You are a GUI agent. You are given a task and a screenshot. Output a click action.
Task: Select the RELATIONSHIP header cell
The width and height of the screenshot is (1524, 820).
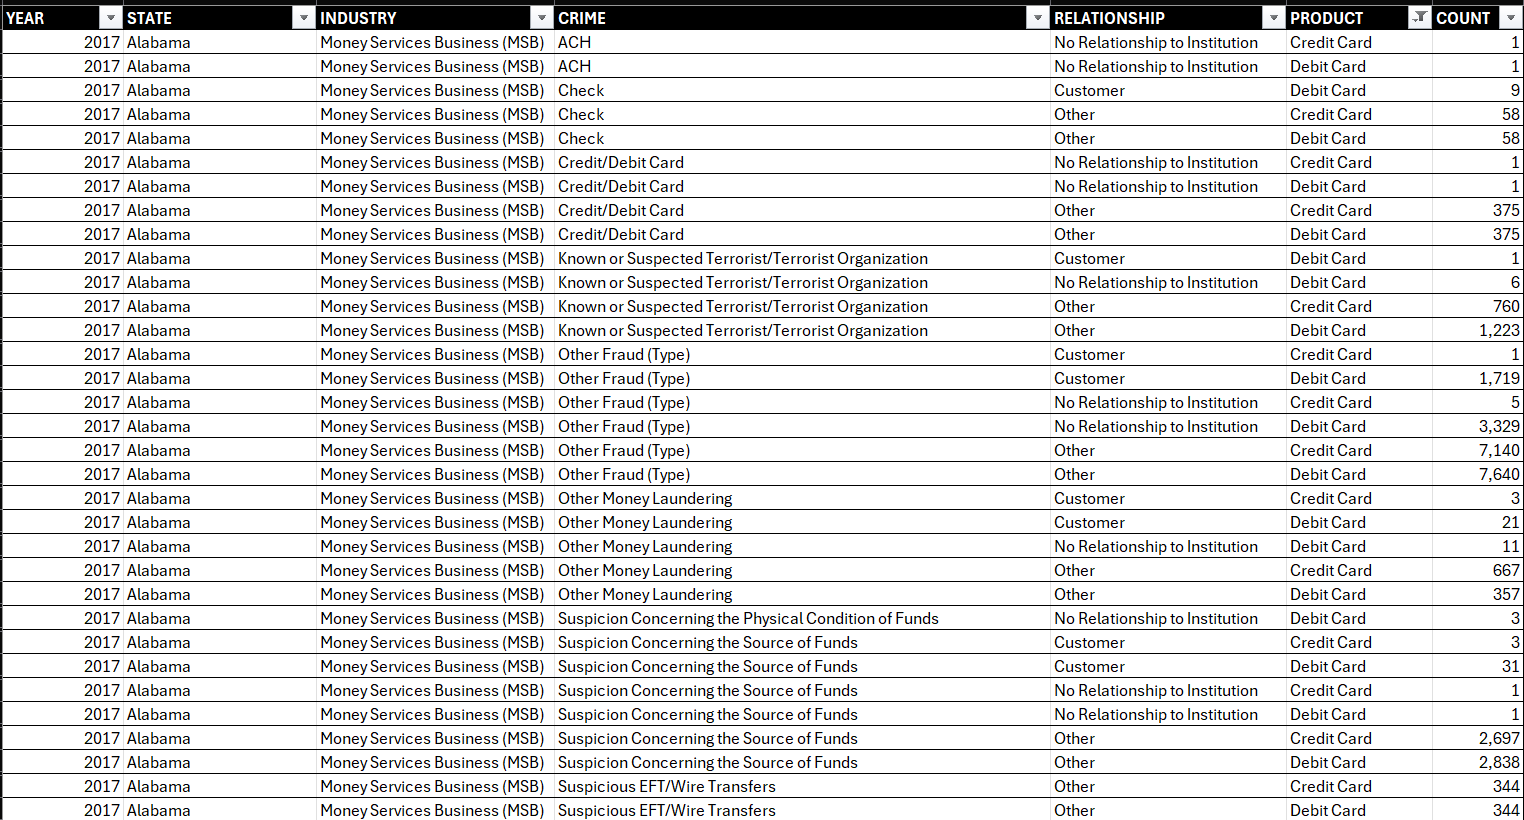[x=1168, y=18]
